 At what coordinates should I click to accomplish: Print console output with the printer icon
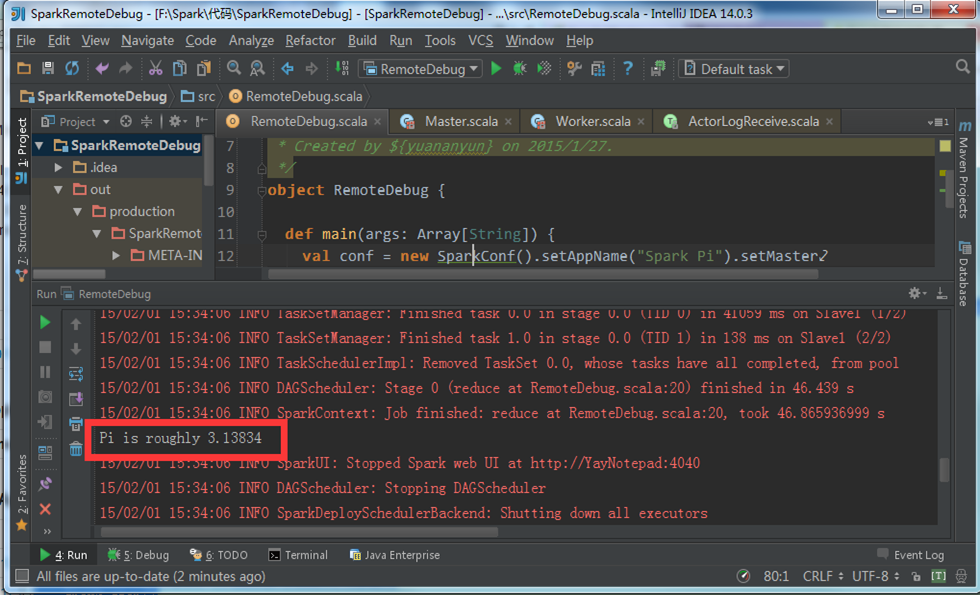76,424
